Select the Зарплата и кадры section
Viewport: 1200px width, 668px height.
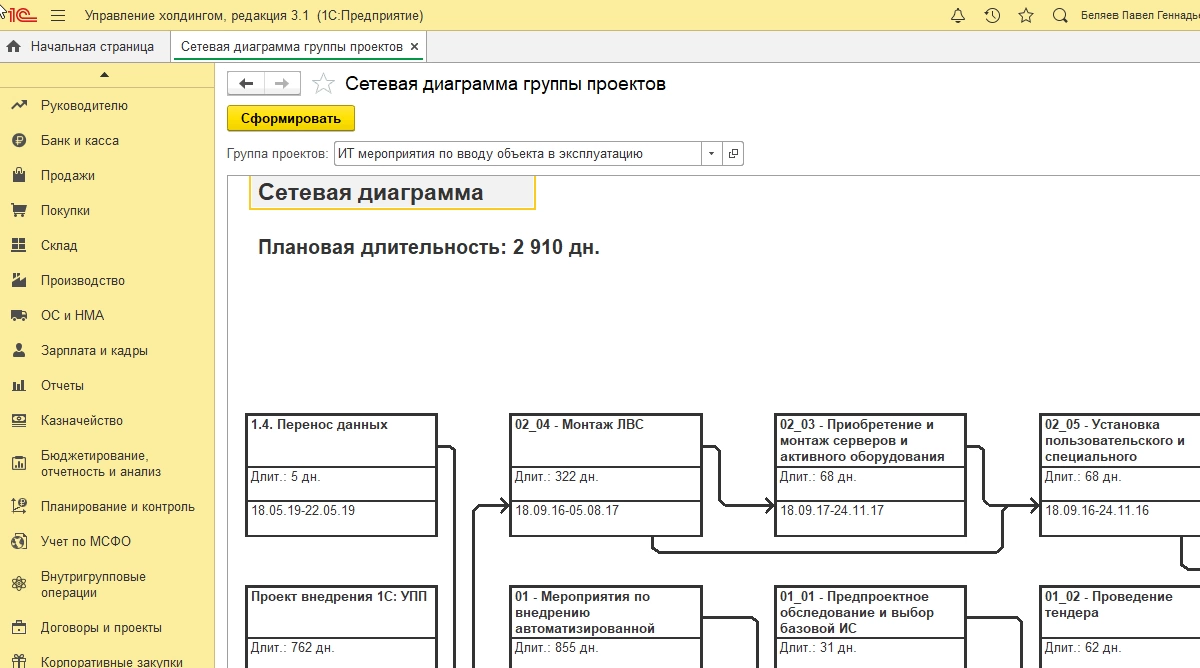(x=94, y=351)
